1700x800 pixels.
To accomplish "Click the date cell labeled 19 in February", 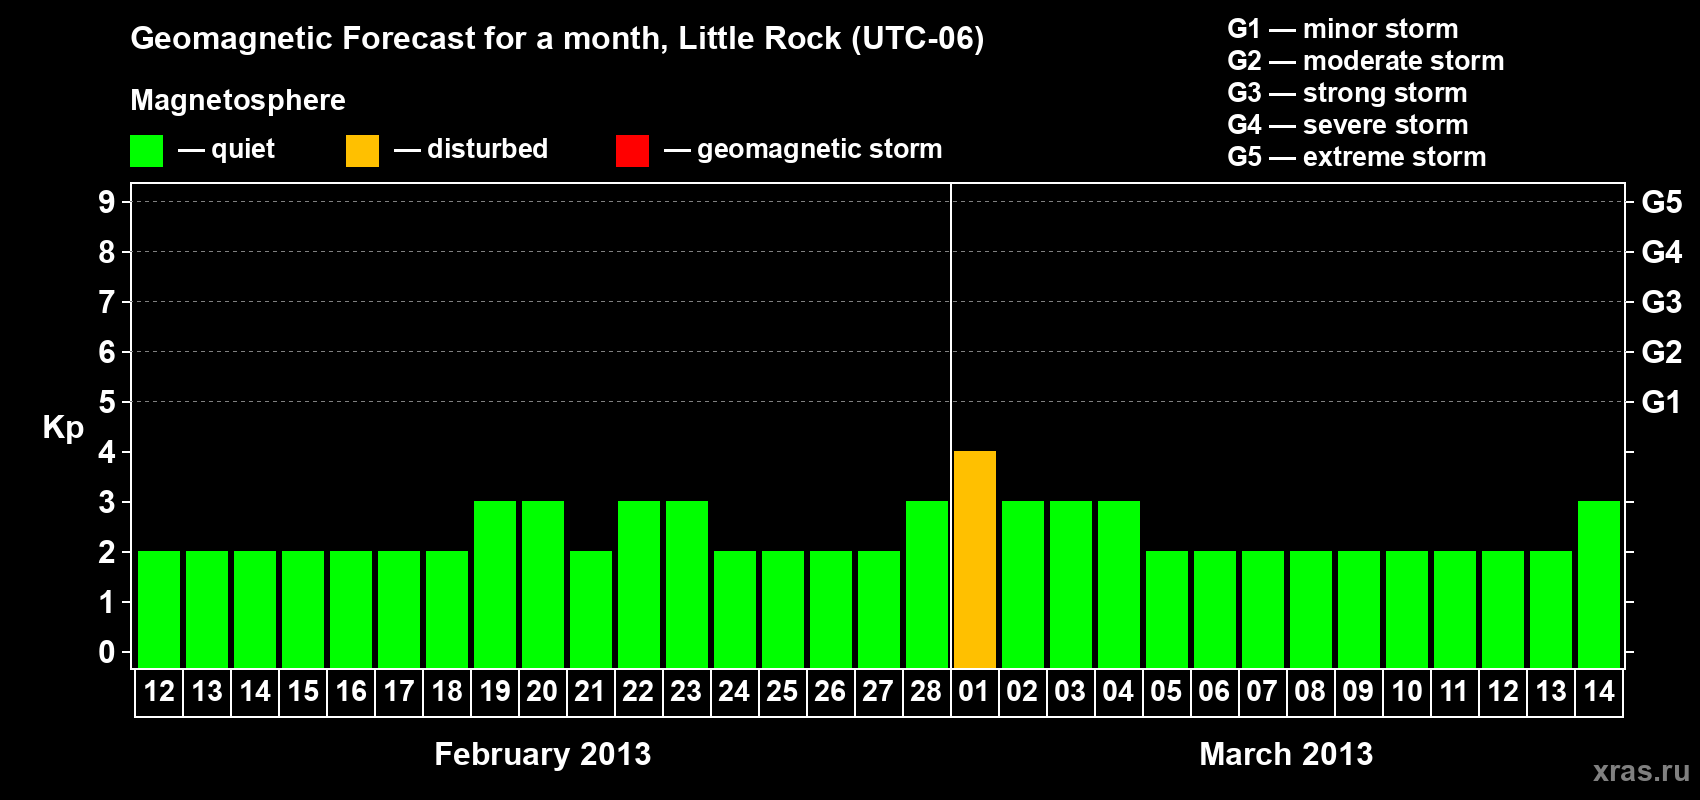I will [495, 692].
